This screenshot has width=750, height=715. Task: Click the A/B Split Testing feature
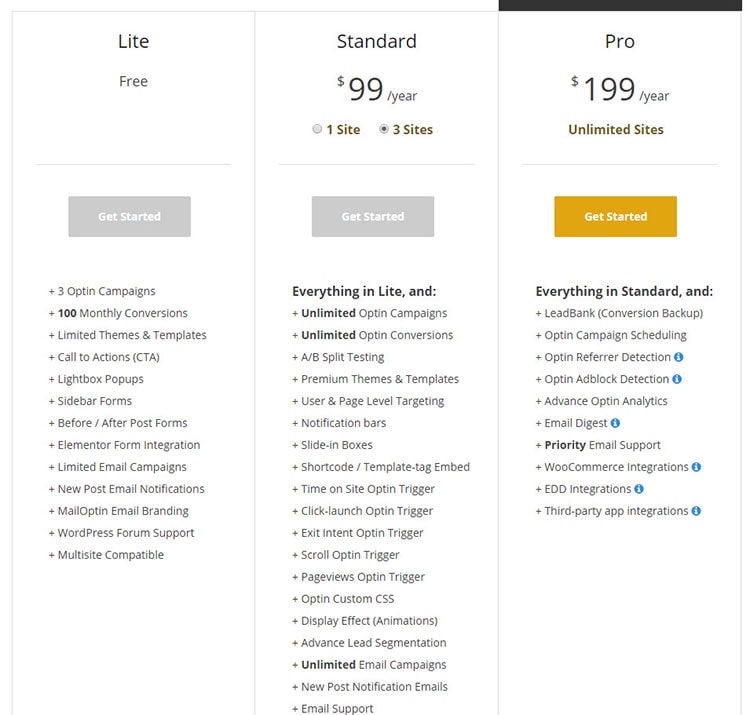(342, 357)
